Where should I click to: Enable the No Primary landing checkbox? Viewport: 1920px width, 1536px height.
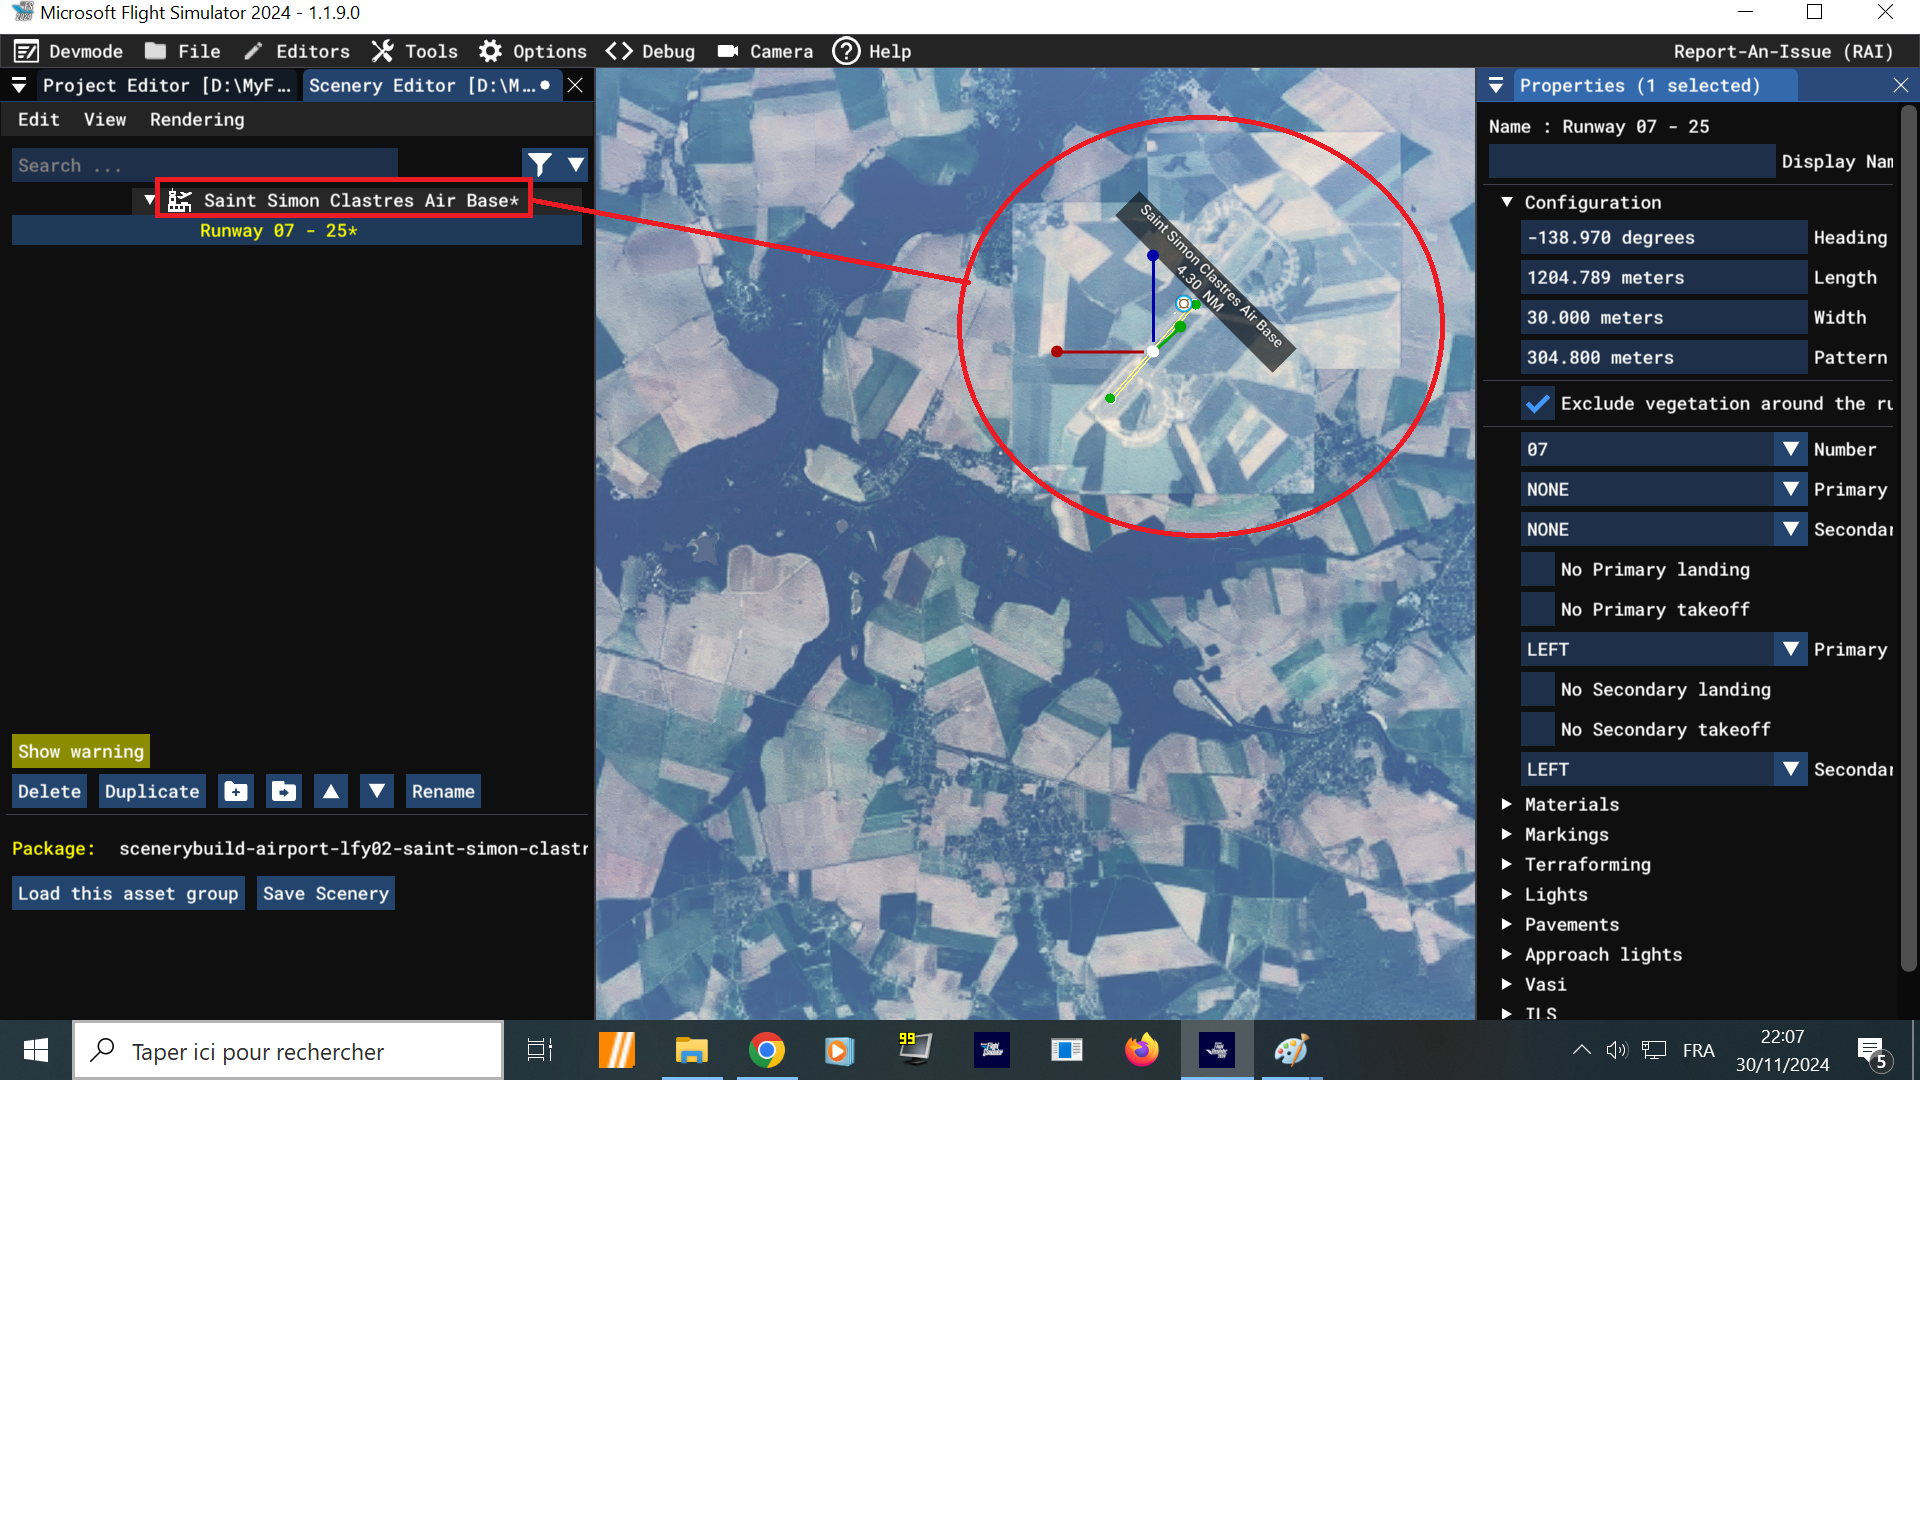(x=1538, y=570)
